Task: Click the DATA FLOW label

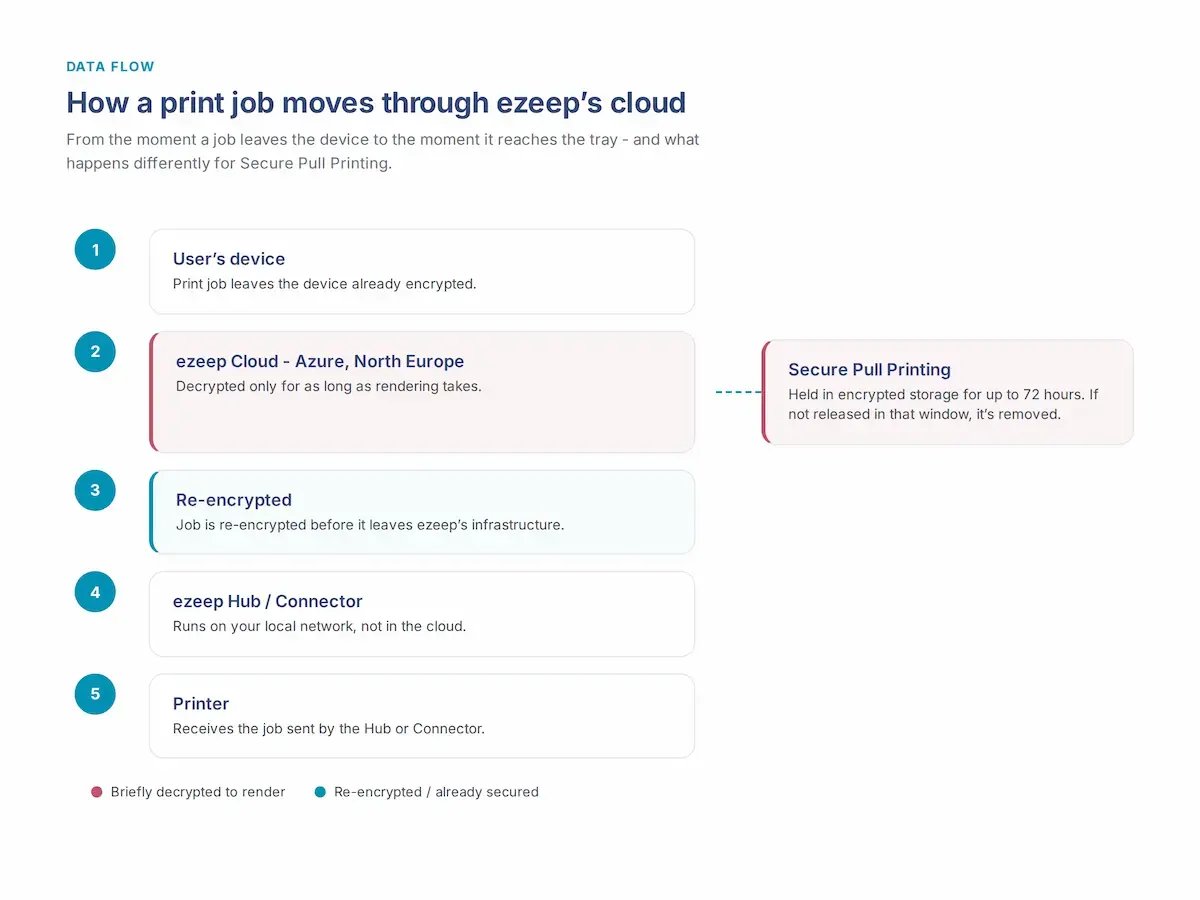Action: [x=111, y=67]
